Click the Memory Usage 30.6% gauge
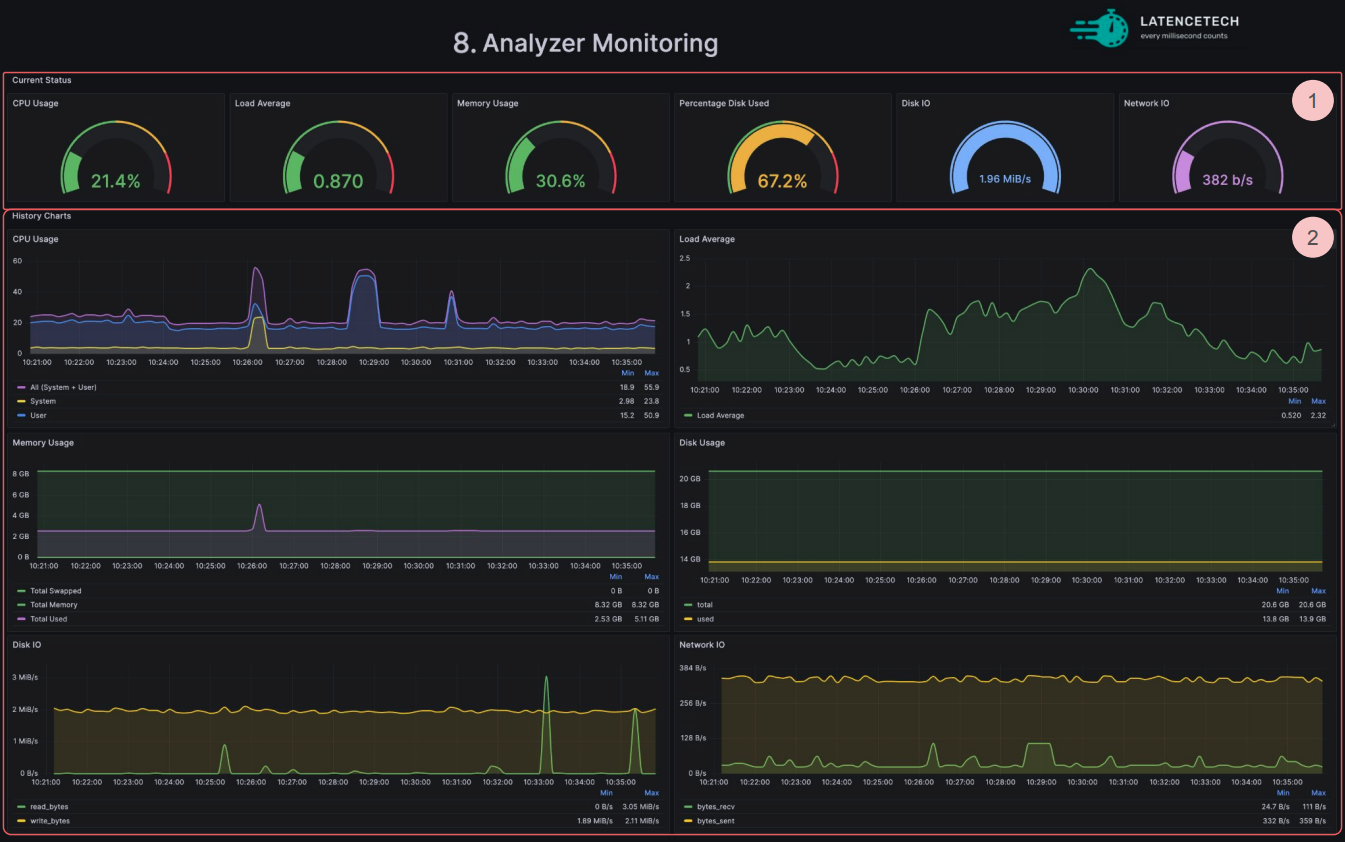This screenshot has height=842, width=1345. tap(560, 156)
